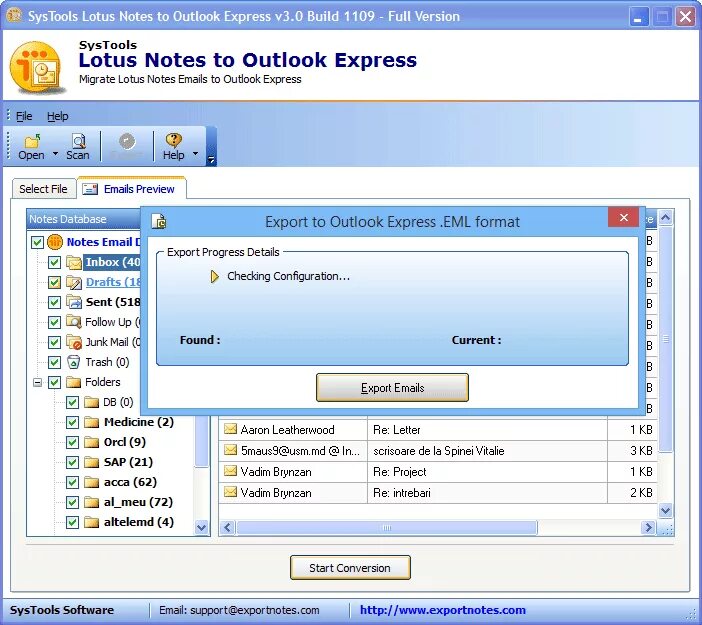Click subject "scrisoare de la Spinei Vitalie"

(439, 451)
